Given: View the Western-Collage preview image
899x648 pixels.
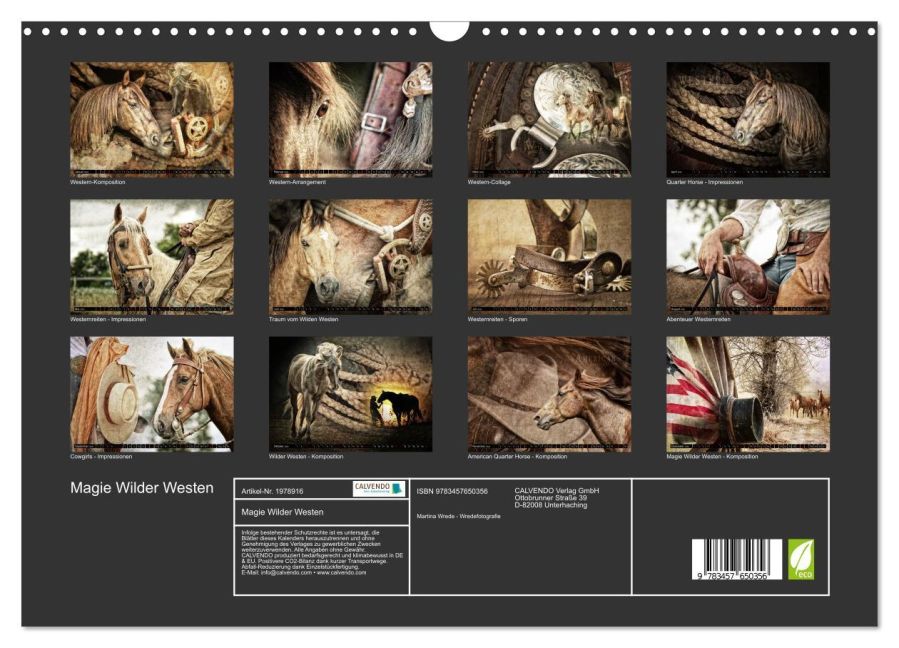Looking at the screenshot, I should (x=547, y=117).
